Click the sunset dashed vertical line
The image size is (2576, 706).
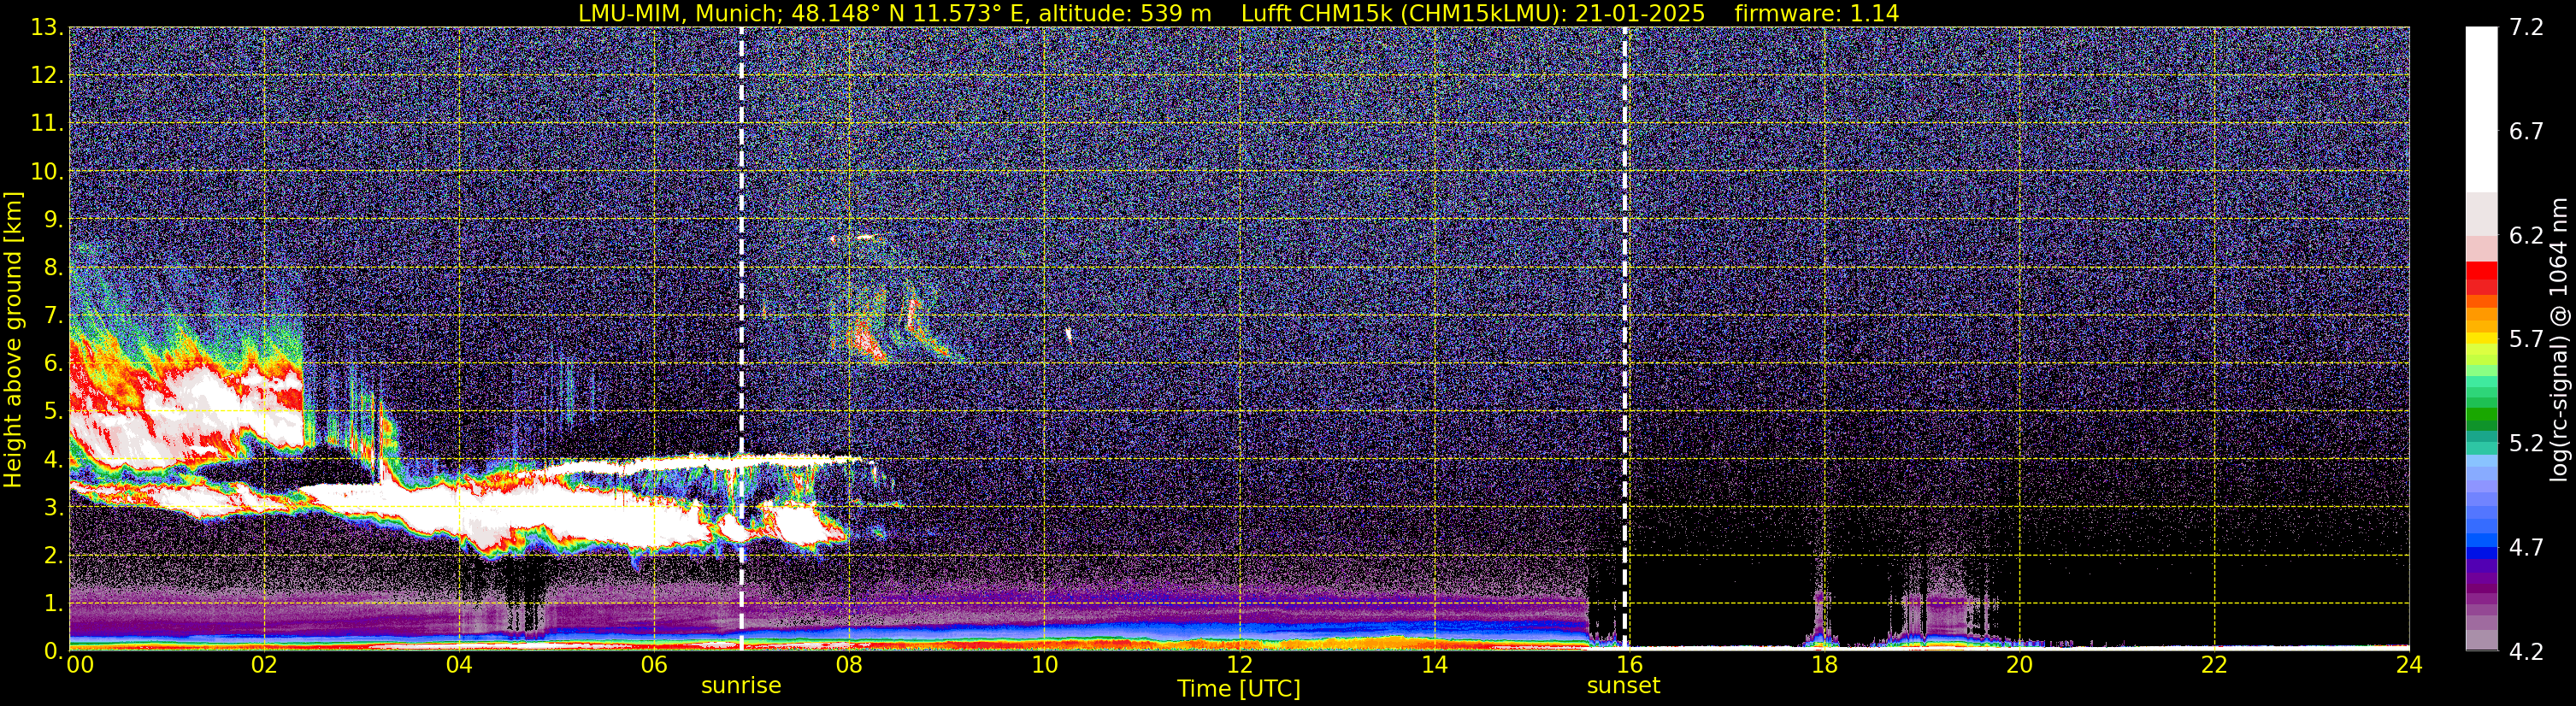point(1624,338)
